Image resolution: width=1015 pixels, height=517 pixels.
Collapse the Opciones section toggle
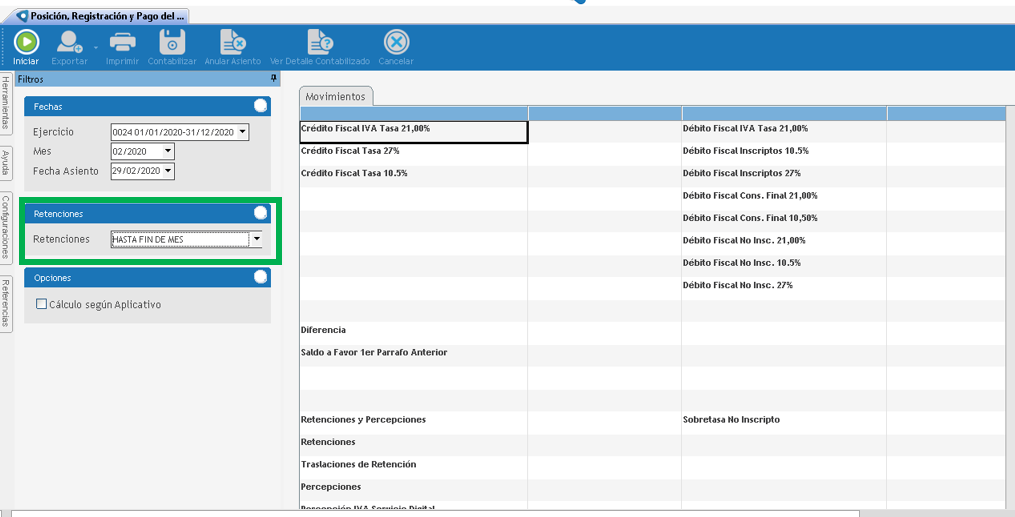point(260,277)
